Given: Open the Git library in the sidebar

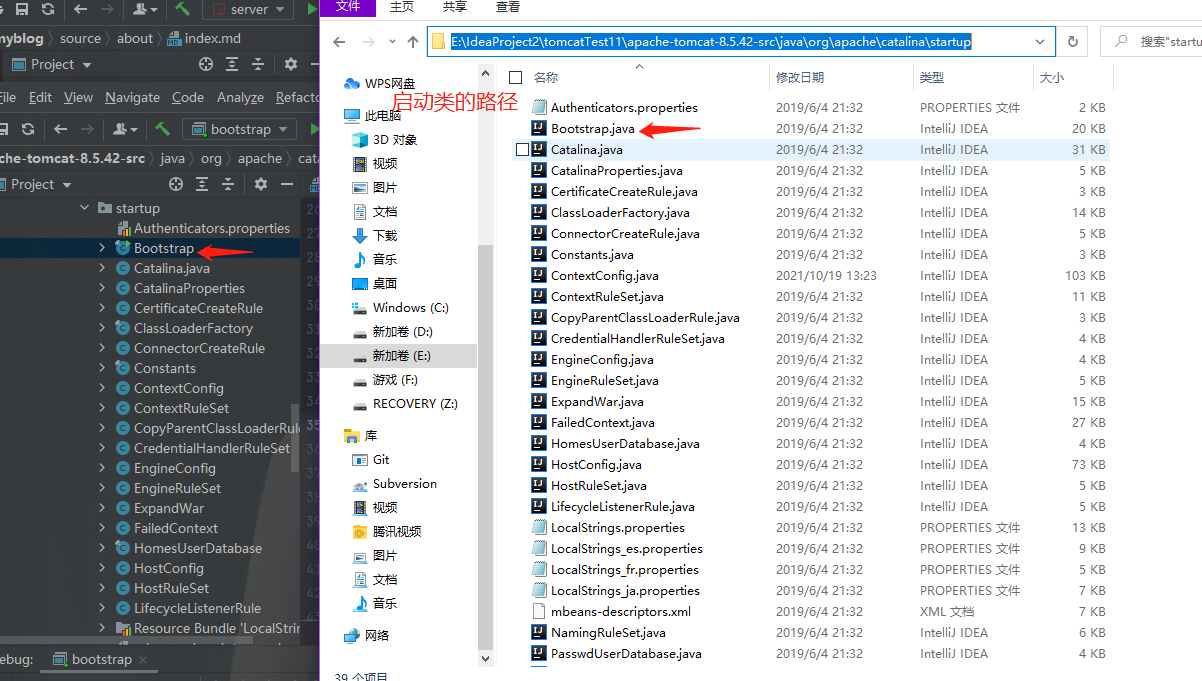Looking at the screenshot, I should tap(381, 460).
